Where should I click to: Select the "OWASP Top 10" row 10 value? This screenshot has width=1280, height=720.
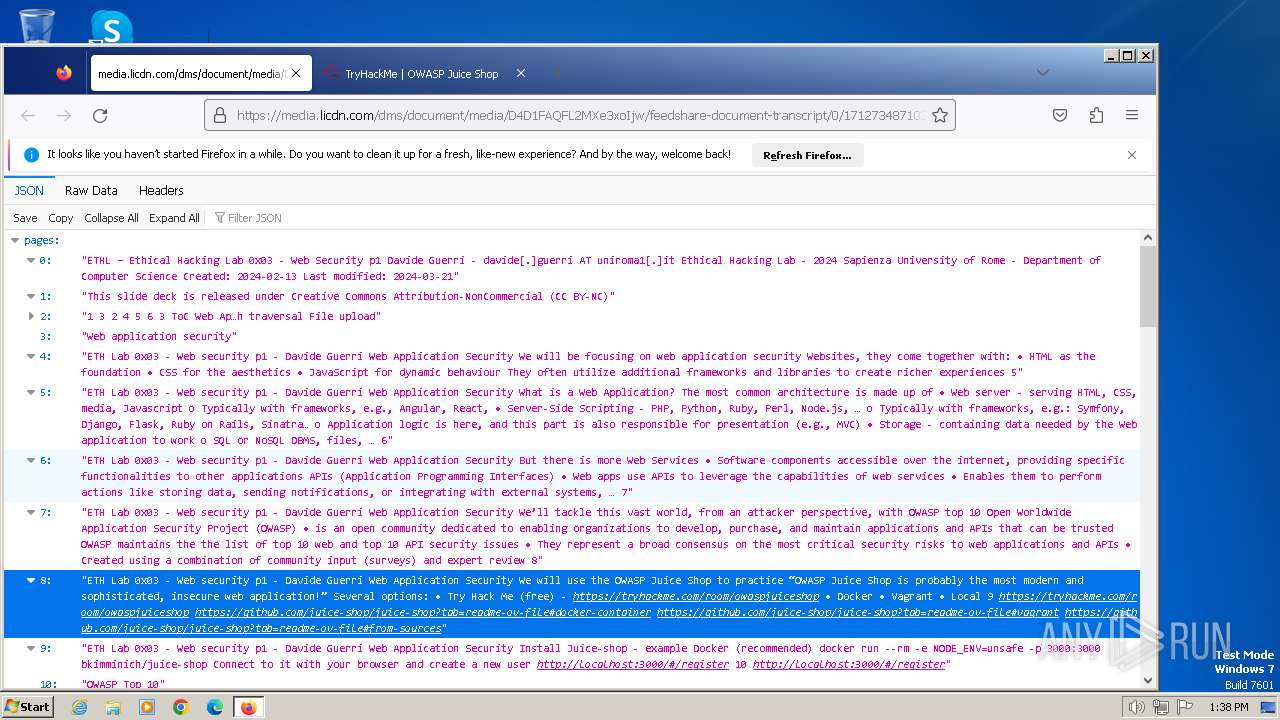(x=122, y=684)
